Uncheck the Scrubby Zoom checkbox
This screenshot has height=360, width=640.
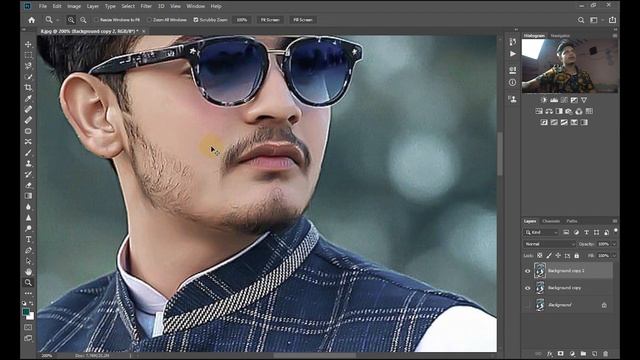[196, 20]
